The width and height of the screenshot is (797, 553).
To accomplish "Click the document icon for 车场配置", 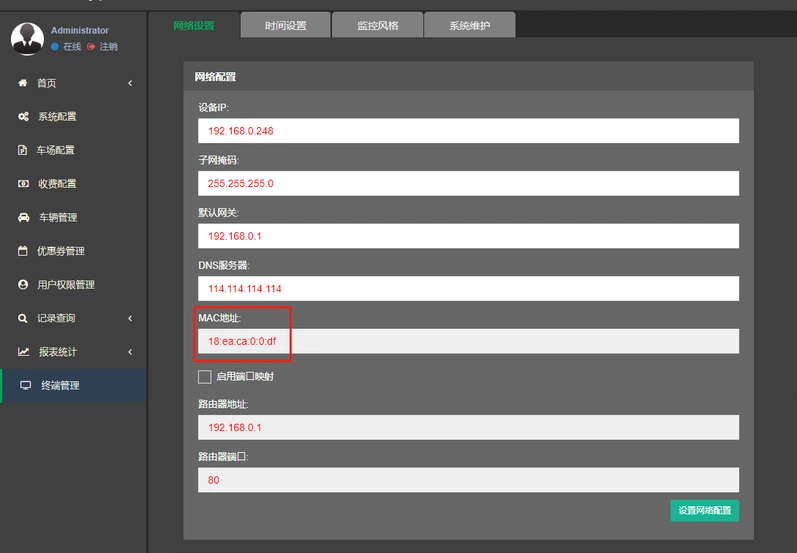I will (x=22, y=150).
